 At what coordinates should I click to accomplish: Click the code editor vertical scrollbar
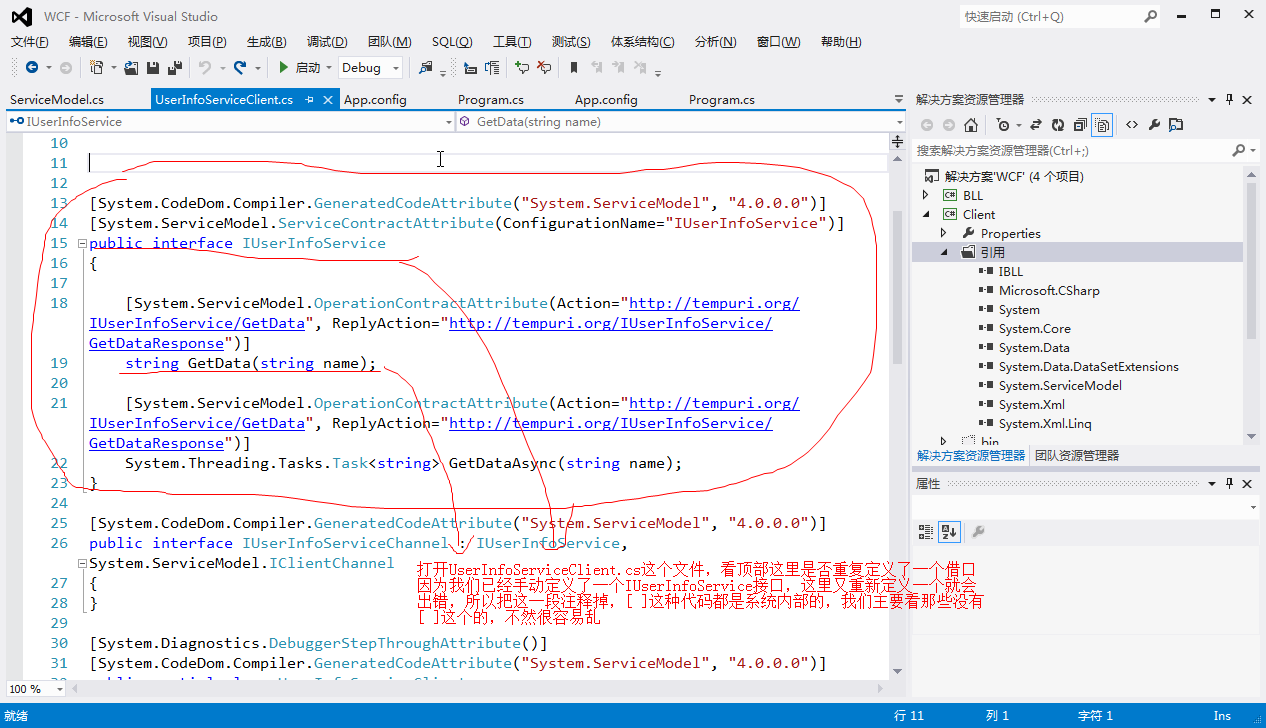(897, 288)
